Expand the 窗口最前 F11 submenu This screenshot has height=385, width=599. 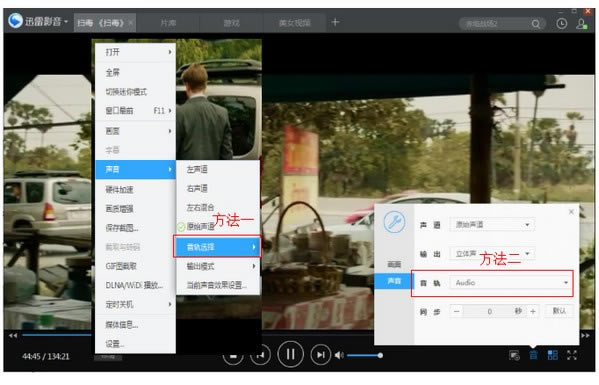pyautogui.click(x=135, y=111)
